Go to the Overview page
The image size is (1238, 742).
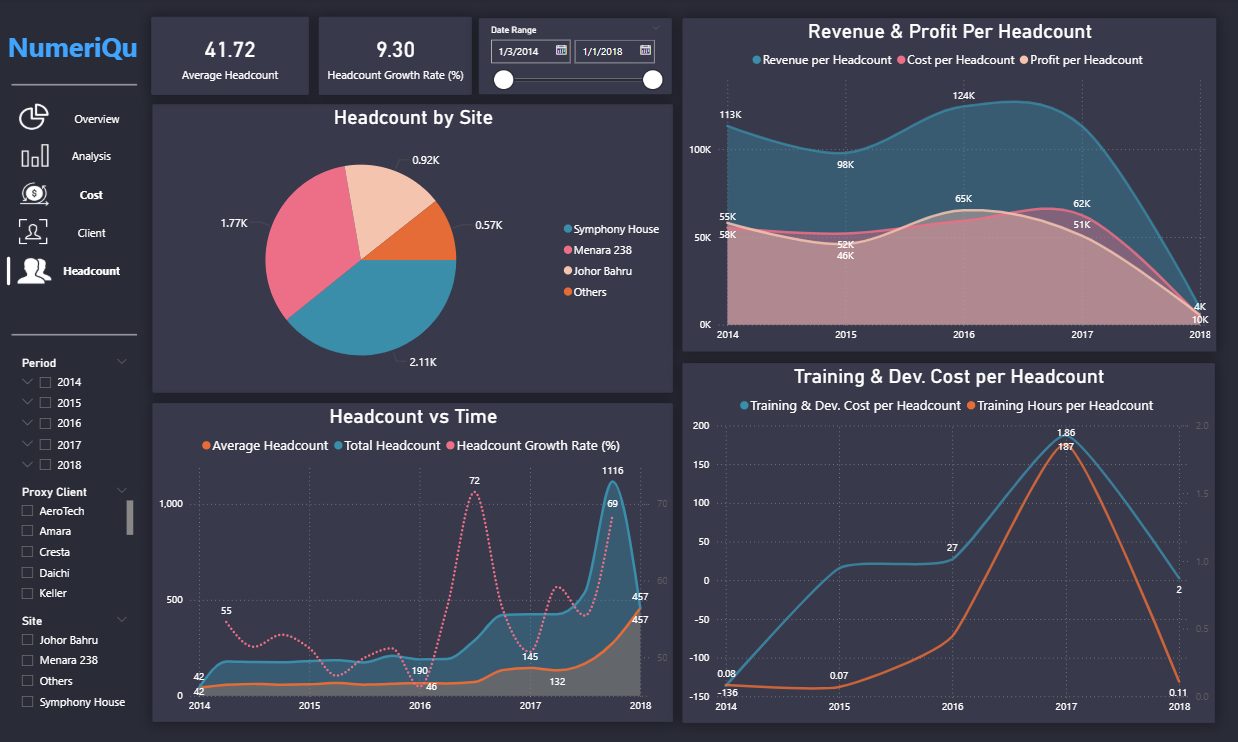[96, 119]
